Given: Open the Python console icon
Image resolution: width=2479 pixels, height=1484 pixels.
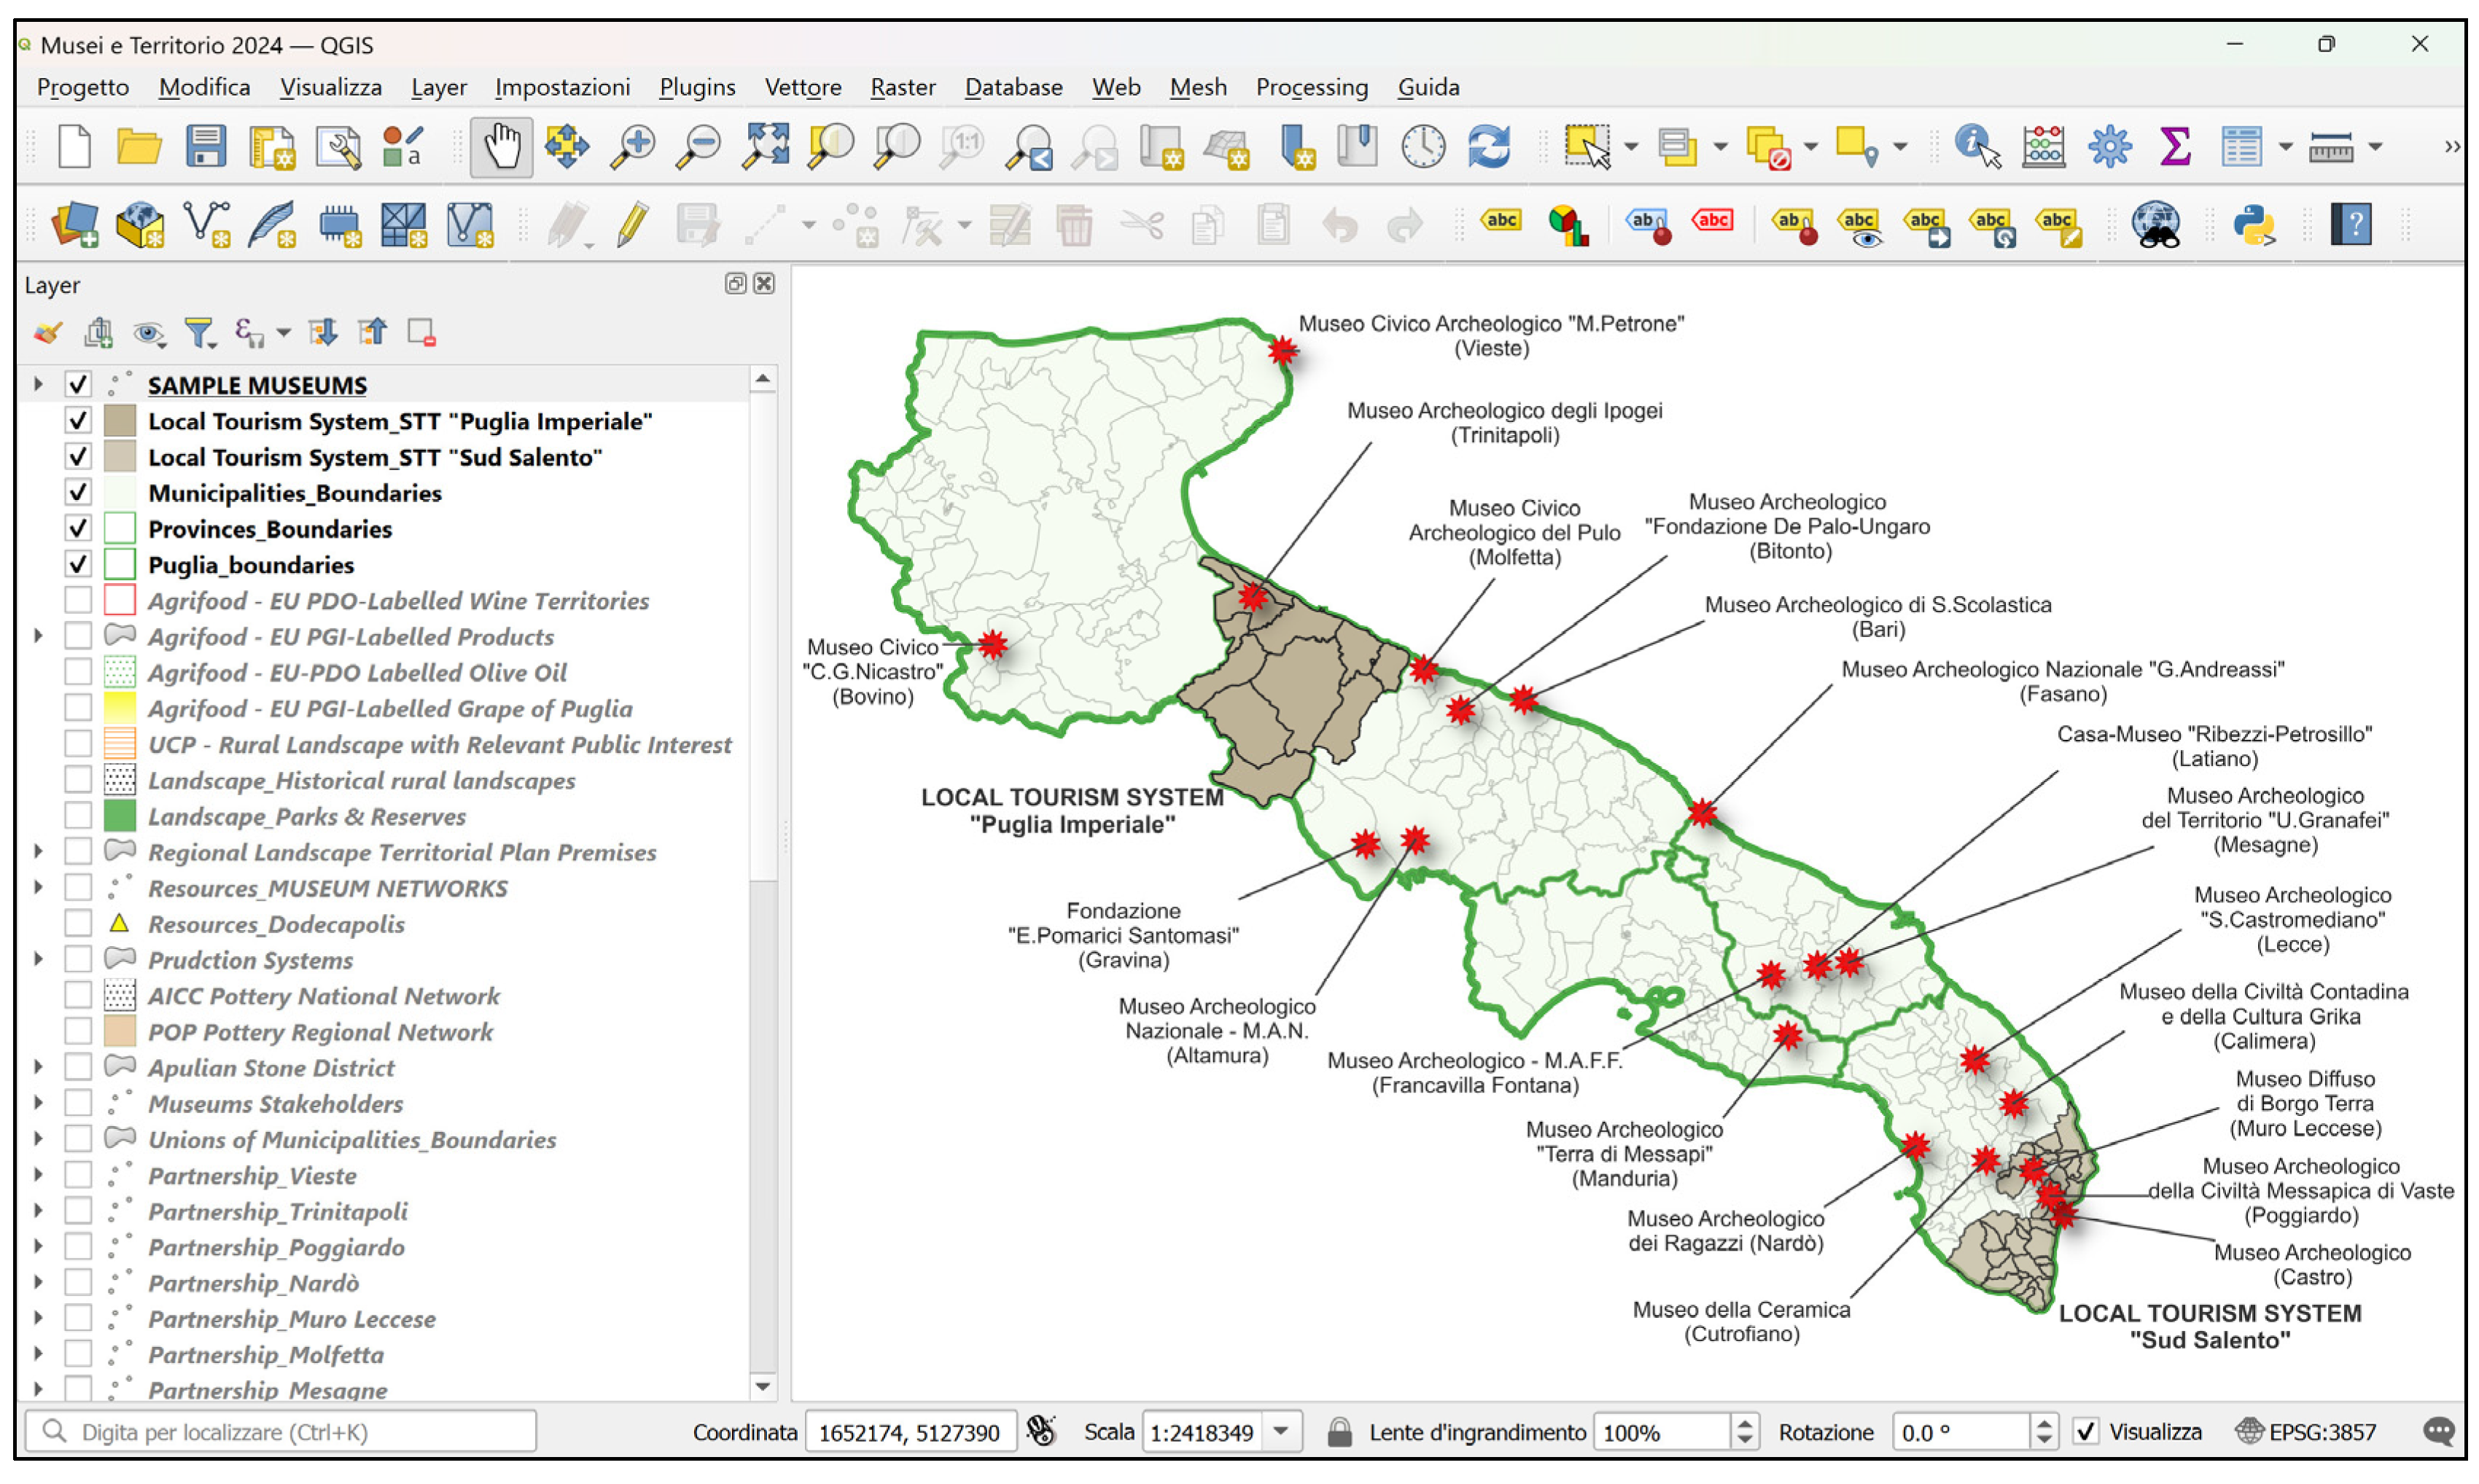Looking at the screenshot, I should [2254, 225].
